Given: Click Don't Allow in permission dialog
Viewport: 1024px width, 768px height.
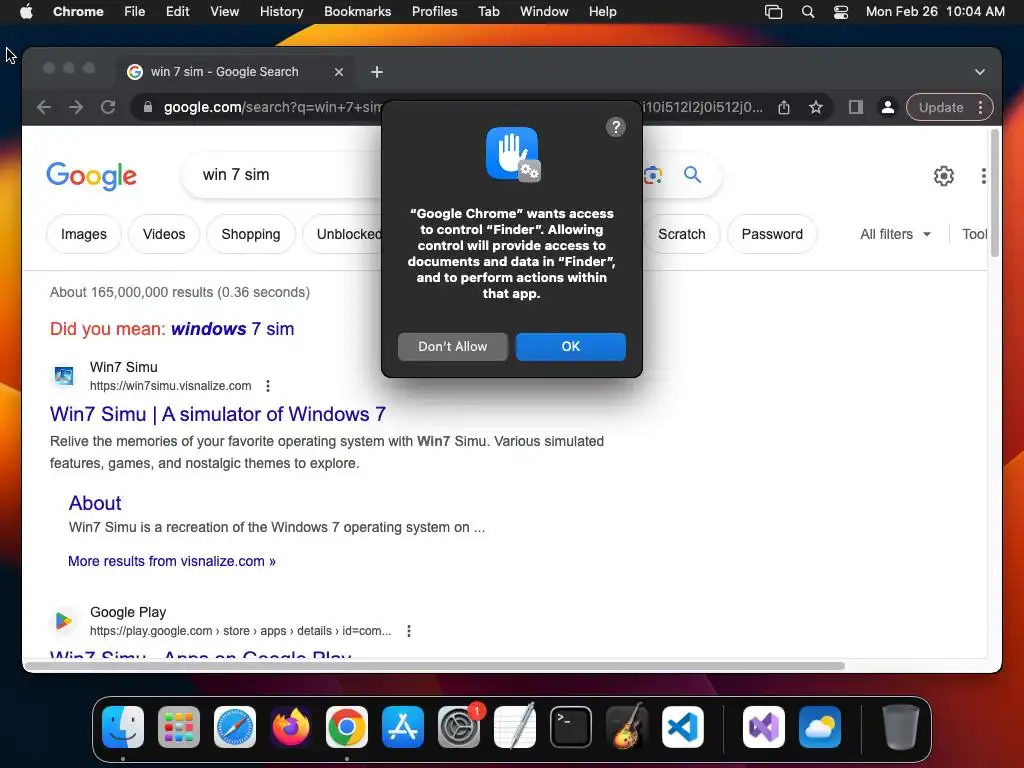Looking at the screenshot, I should point(453,347).
